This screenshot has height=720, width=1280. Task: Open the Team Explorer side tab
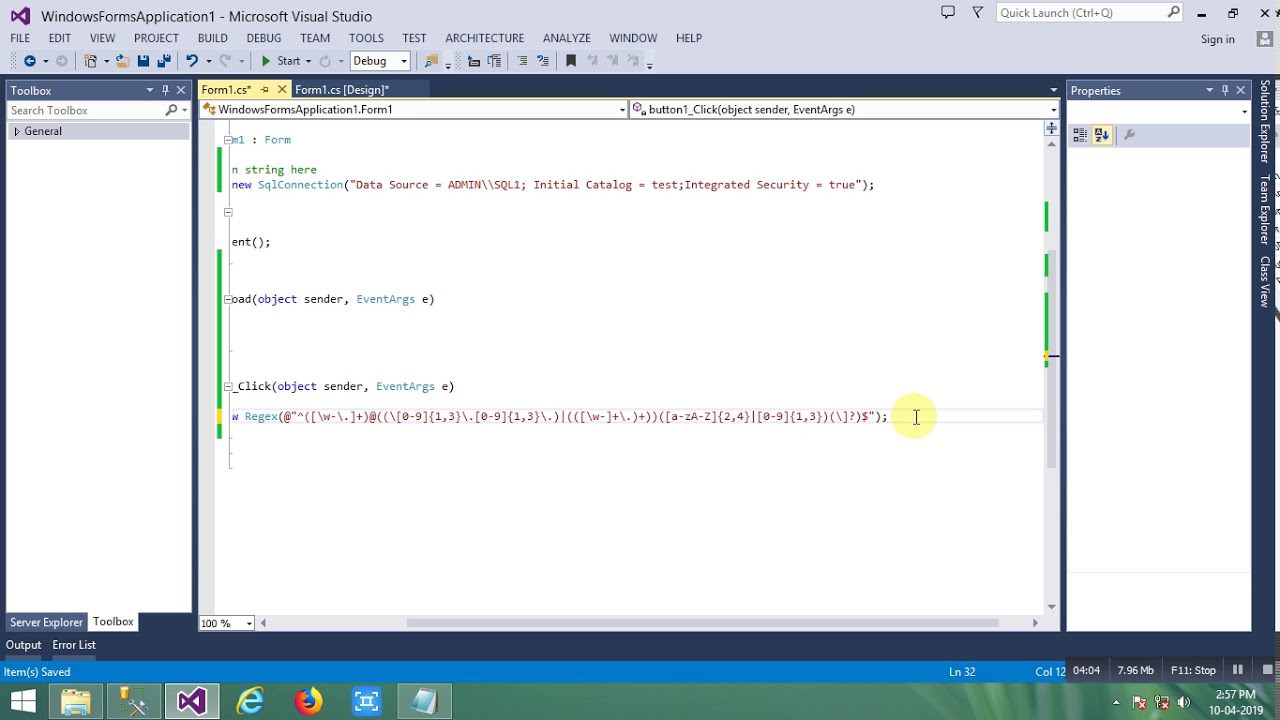[x=1265, y=210]
